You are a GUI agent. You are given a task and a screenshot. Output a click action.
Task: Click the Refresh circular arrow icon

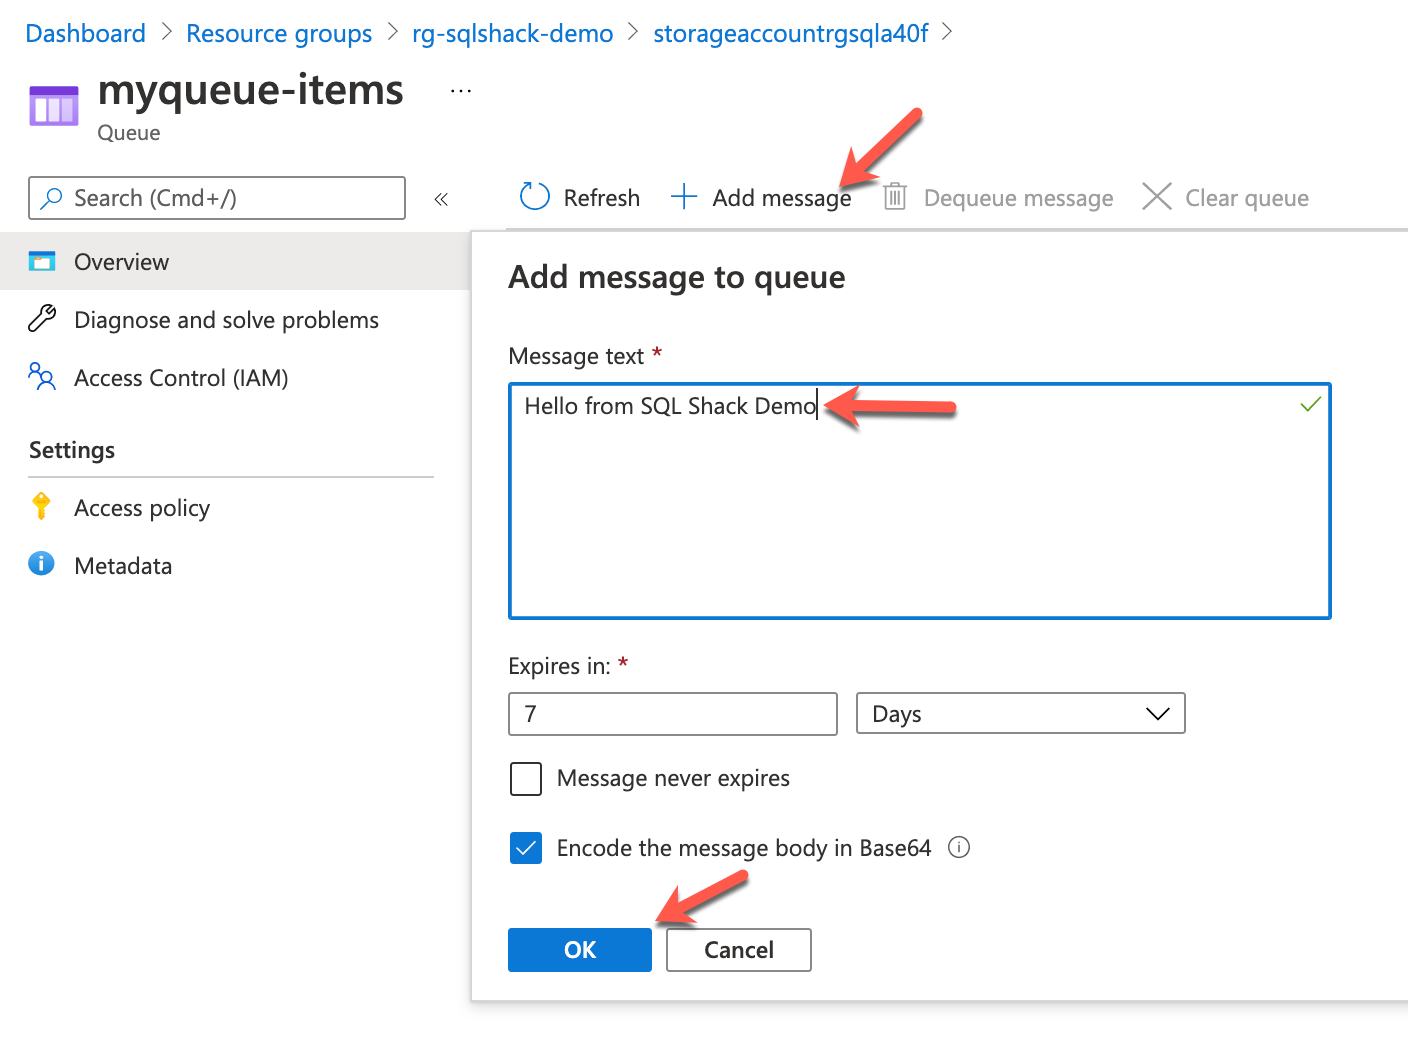[535, 197]
